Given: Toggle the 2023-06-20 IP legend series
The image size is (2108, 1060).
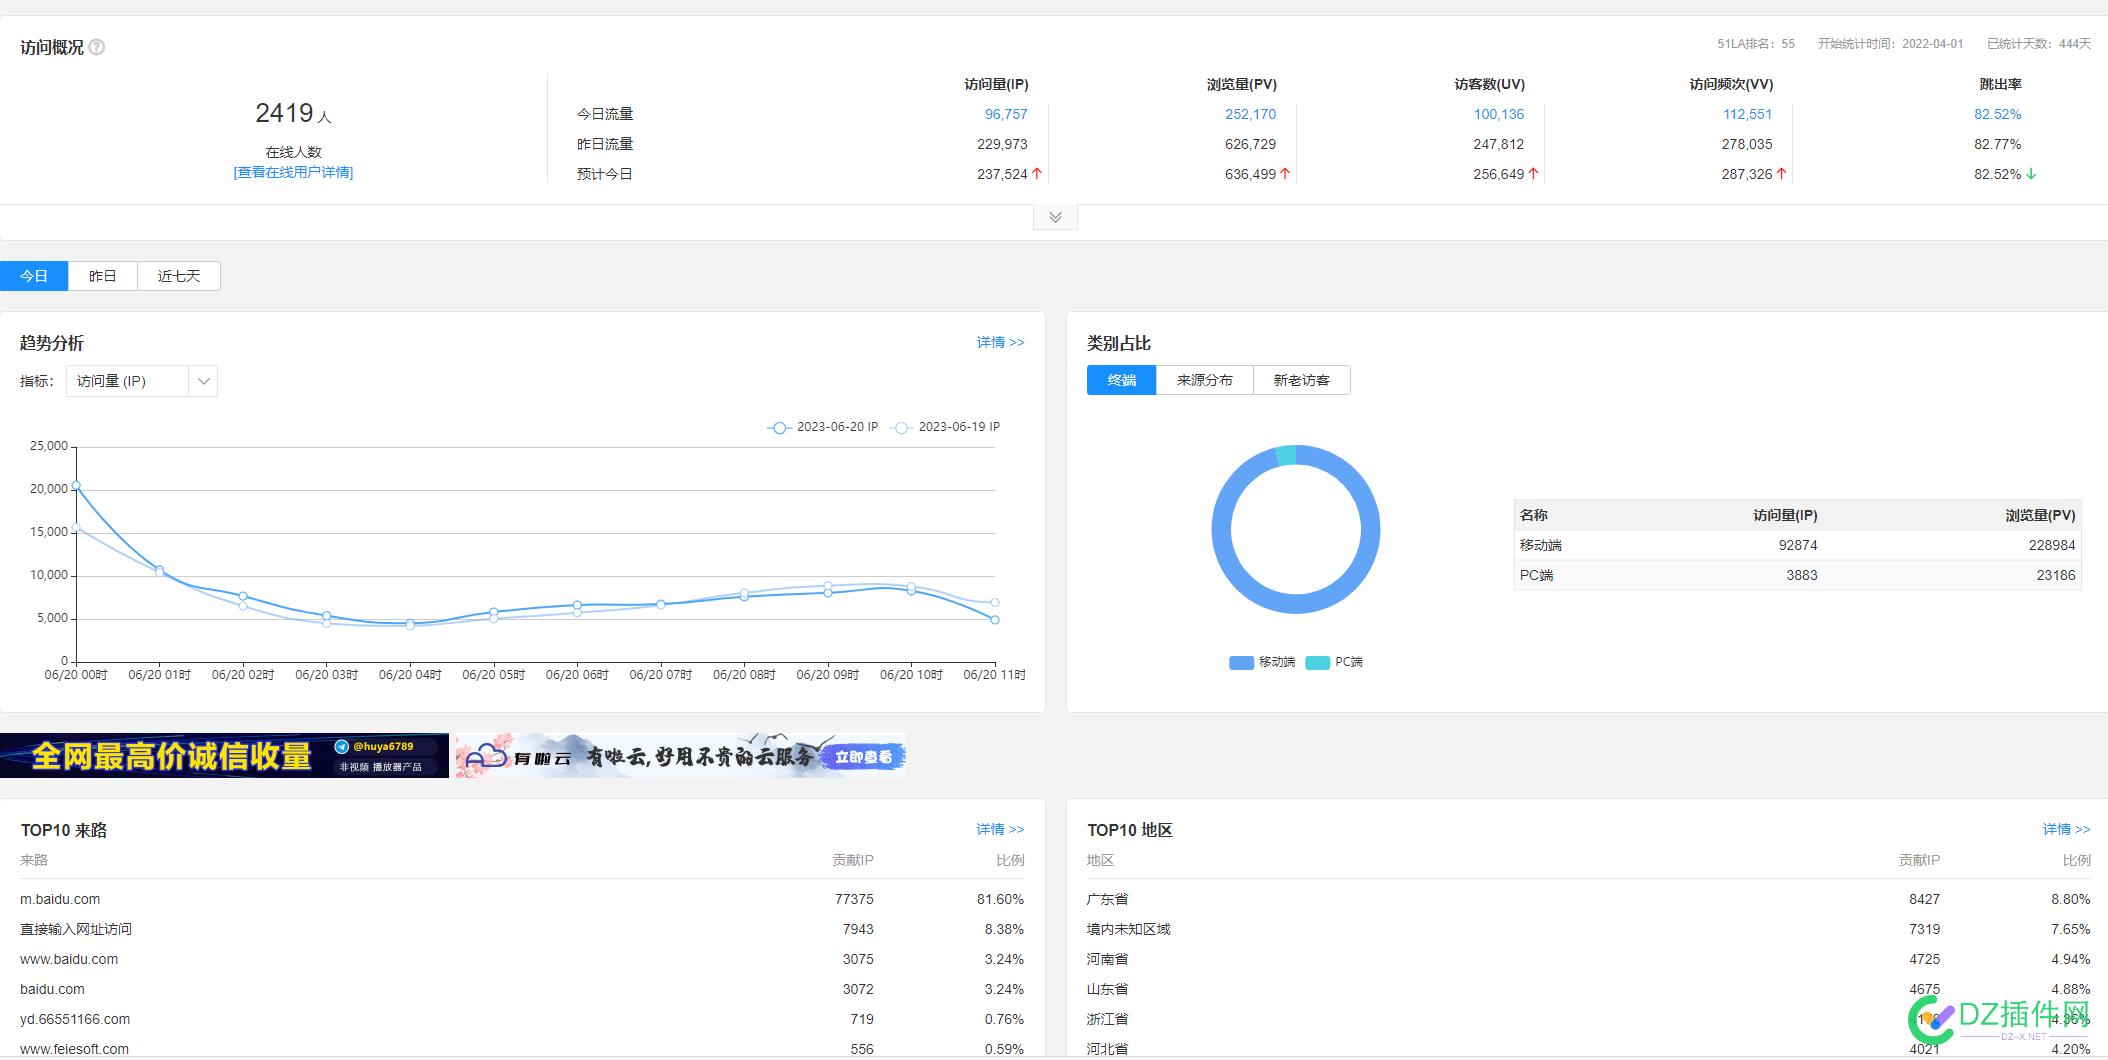Looking at the screenshot, I should pyautogui.click(x=823, y=427).
